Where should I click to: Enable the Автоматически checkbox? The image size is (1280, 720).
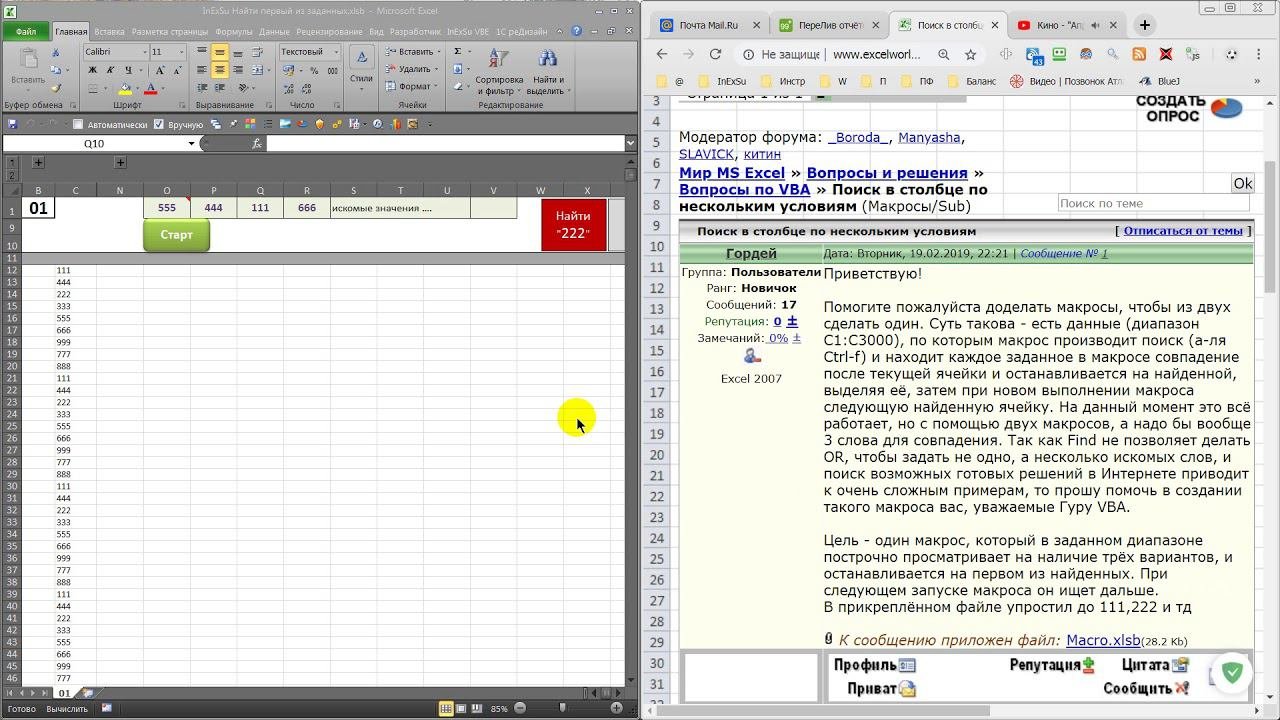tap(78, 125)
